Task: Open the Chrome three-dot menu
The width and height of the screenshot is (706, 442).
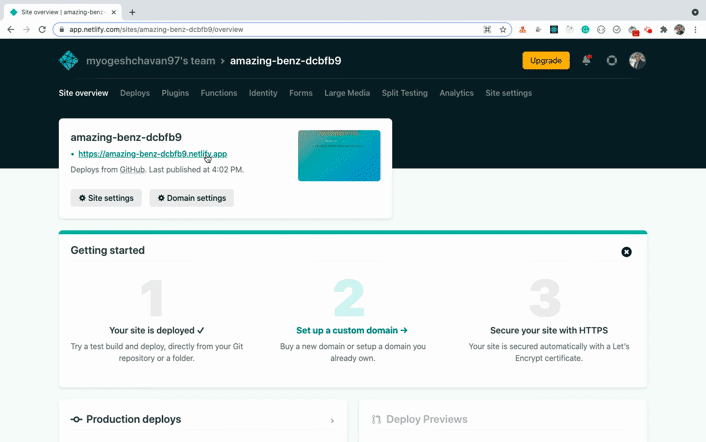Action: pos(695,30)
